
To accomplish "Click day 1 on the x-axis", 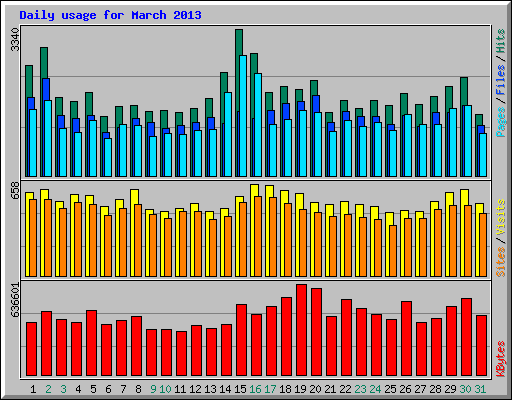I will click(33, 389).
